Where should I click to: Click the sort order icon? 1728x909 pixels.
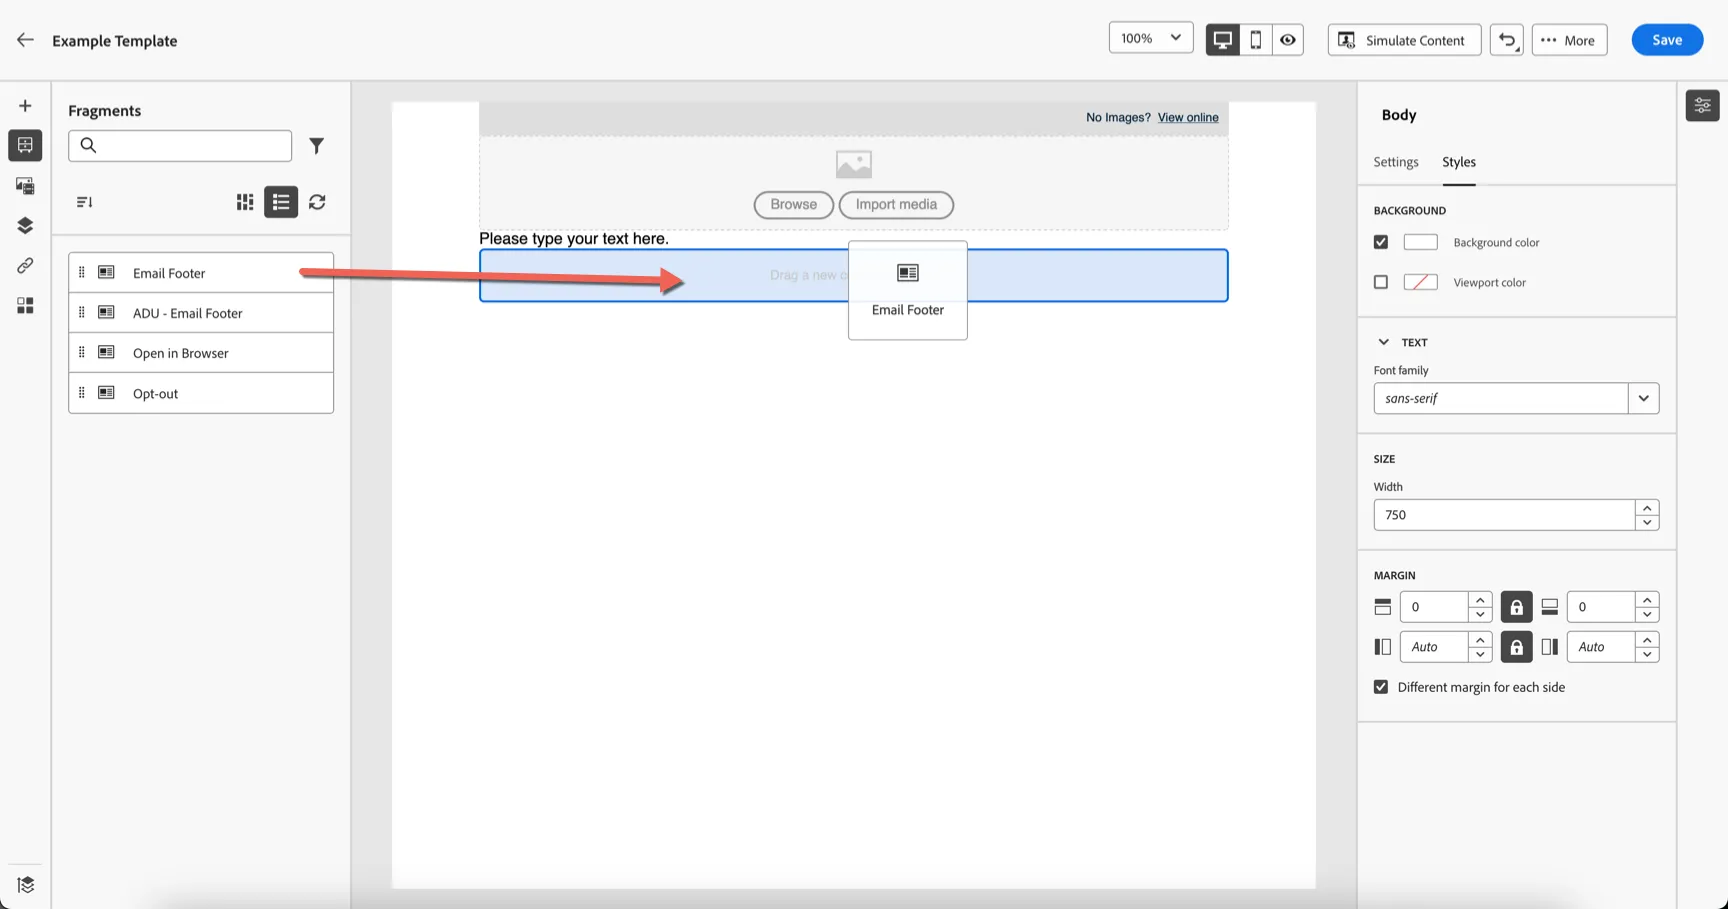pyautogui.click(x=85, y=202)
